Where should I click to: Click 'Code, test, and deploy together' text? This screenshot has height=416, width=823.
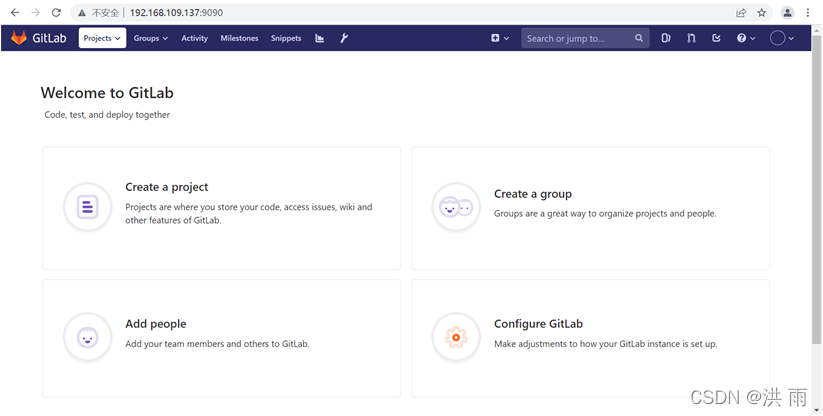click(x=107, y=114)
